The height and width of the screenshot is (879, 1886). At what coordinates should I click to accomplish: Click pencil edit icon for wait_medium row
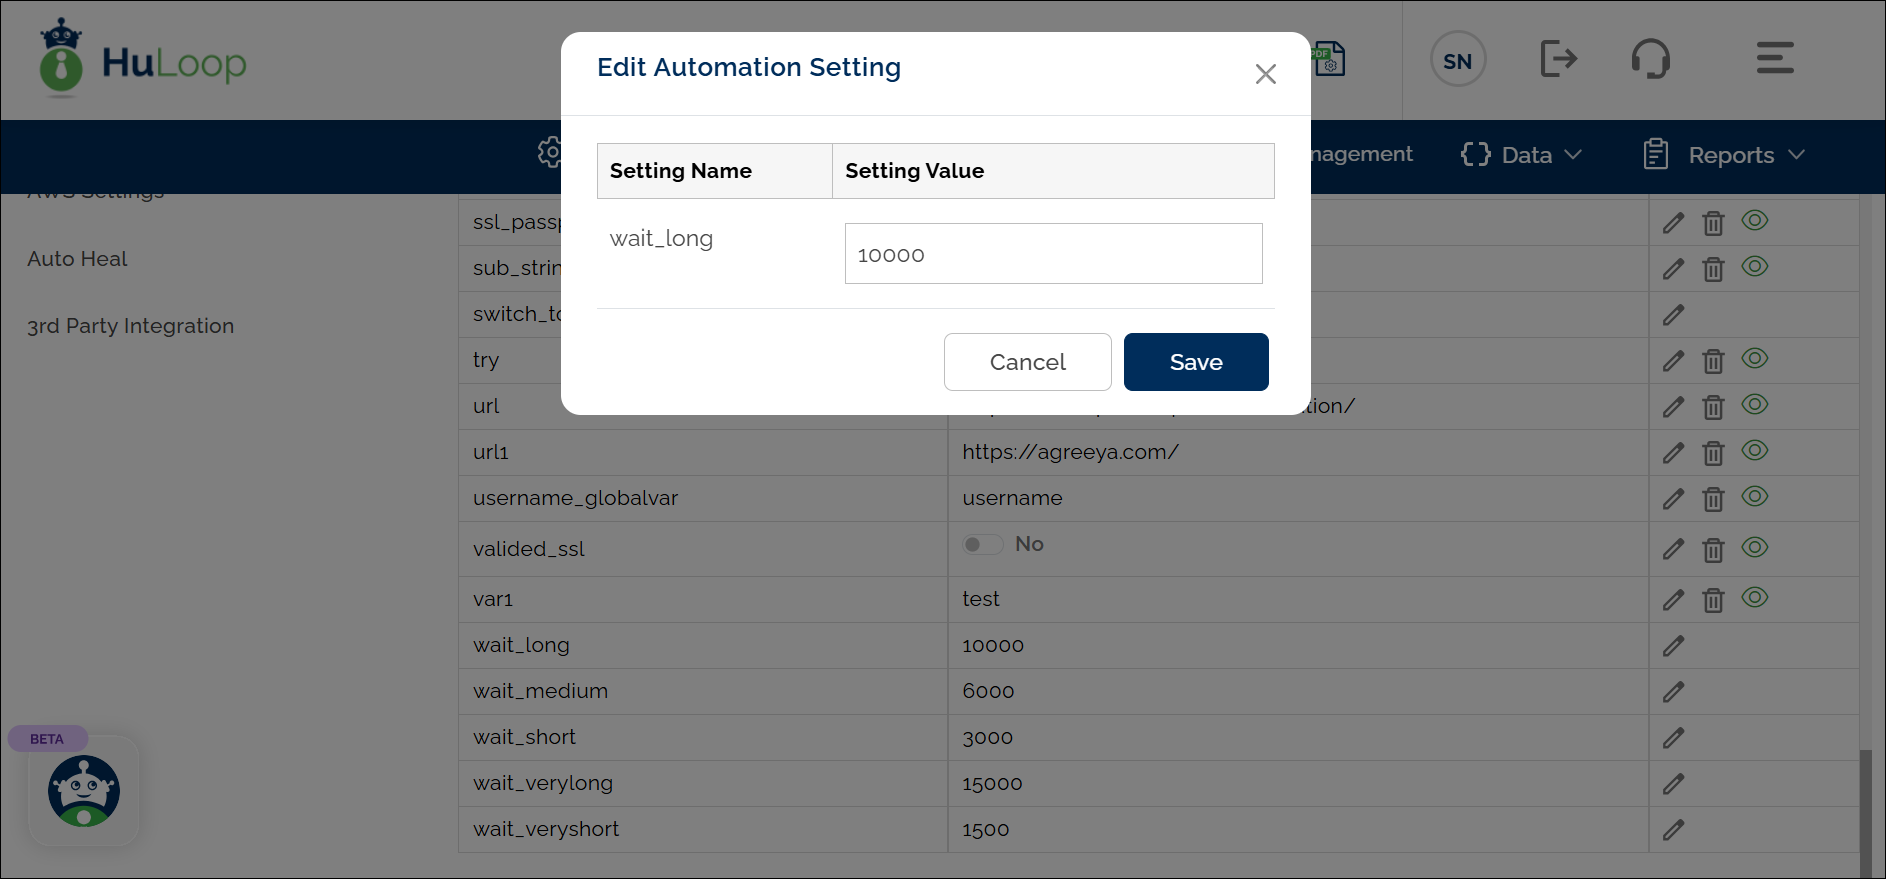click(1673, 692)
